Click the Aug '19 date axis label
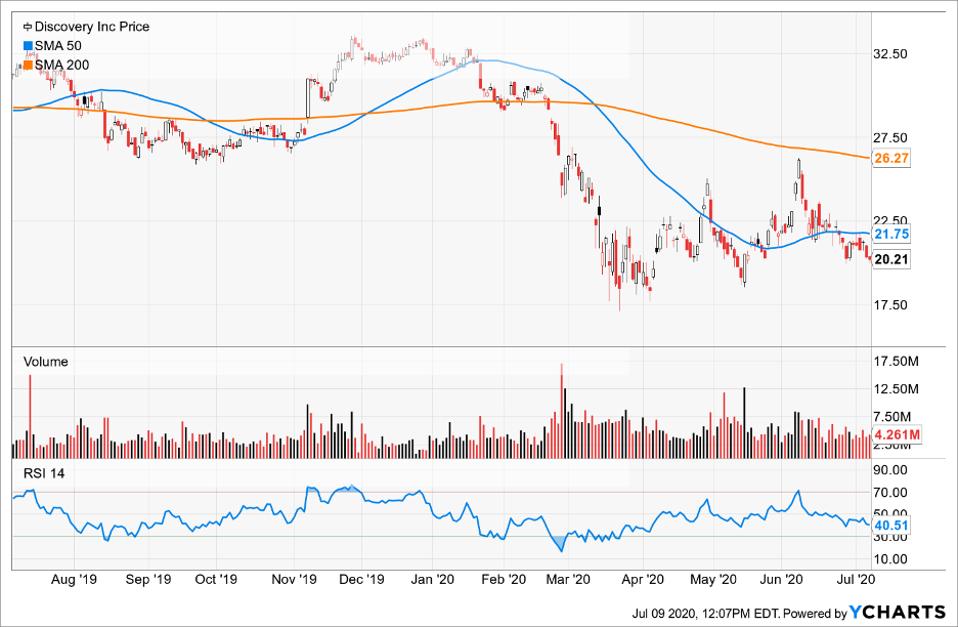Image resolution: width=958 pixels, height=627 pixels. coord(73,579)
